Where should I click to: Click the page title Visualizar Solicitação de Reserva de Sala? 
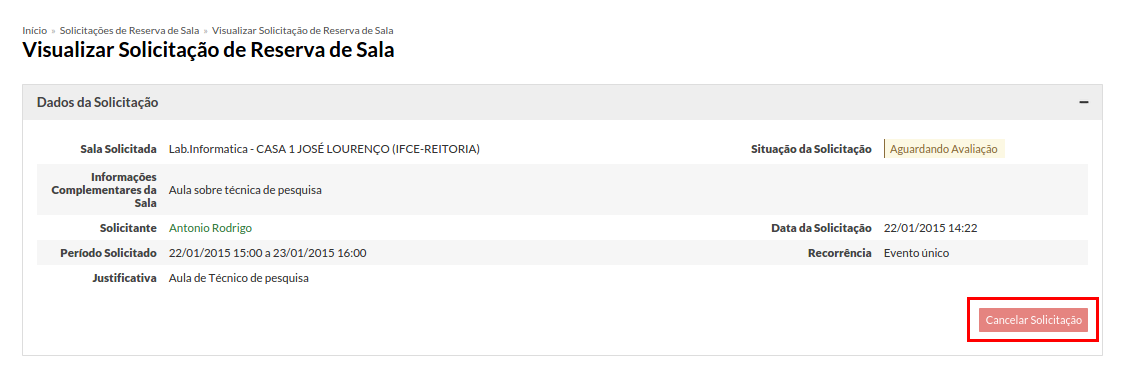(208, 51)
